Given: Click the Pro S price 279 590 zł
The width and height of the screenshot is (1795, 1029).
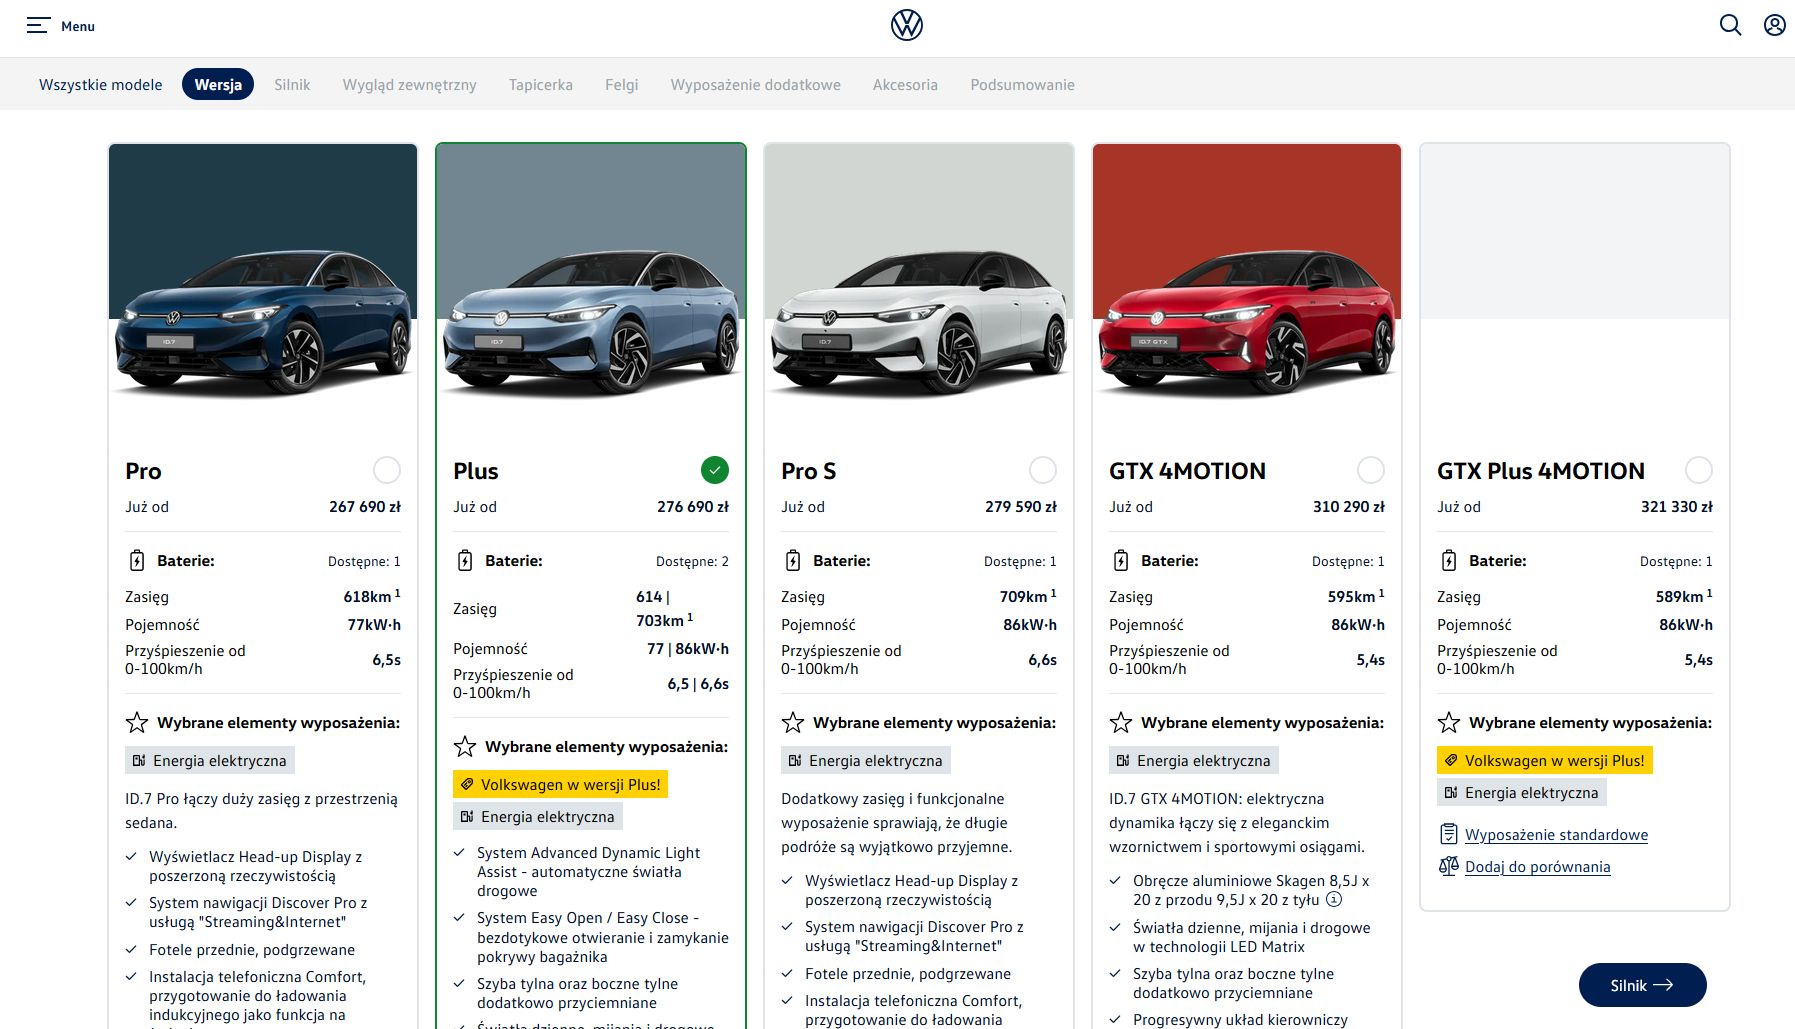Looking at the screenshot, I should pyautogui.click(x=1021, y=507).
